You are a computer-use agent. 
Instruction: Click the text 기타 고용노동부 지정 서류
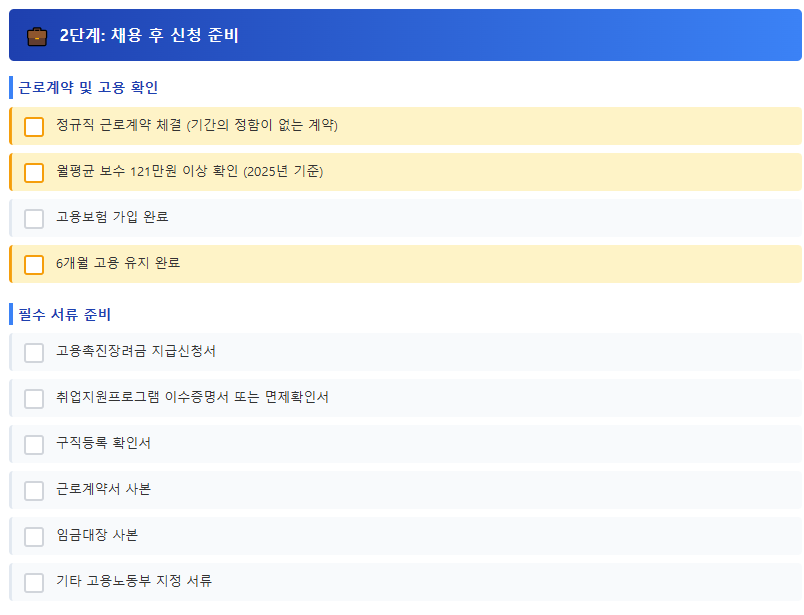134,581
